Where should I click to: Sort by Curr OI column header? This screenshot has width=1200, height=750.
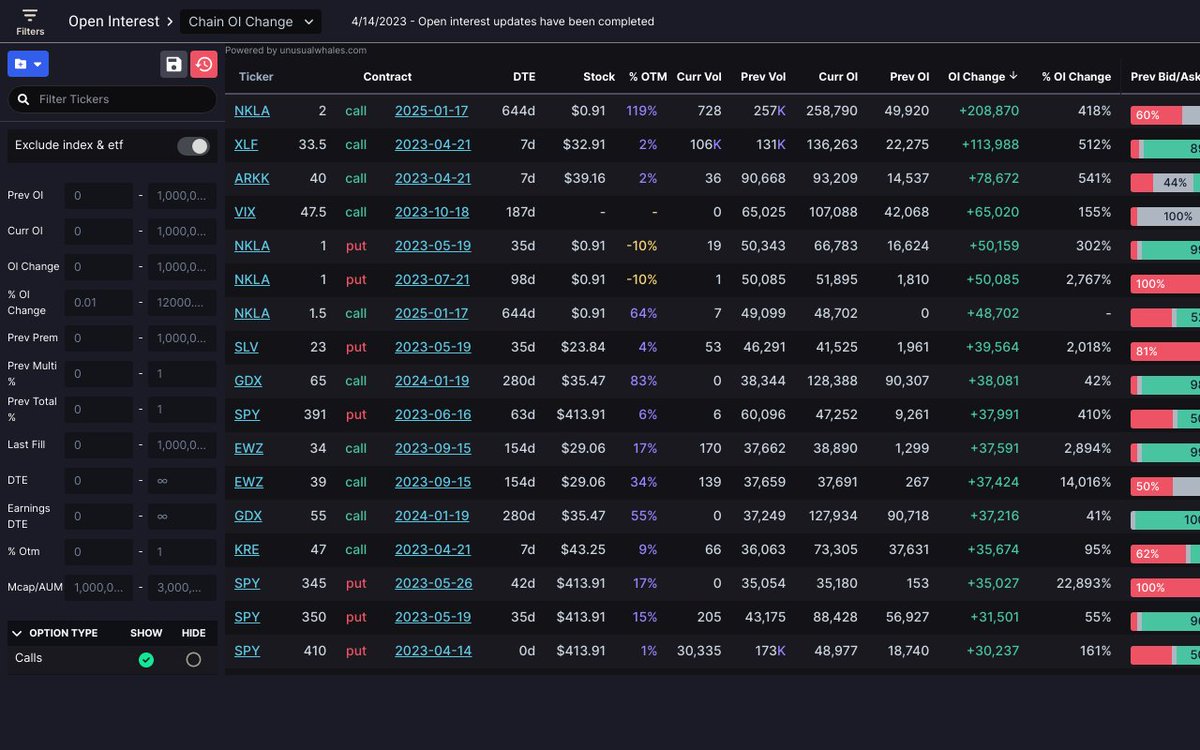838,76
